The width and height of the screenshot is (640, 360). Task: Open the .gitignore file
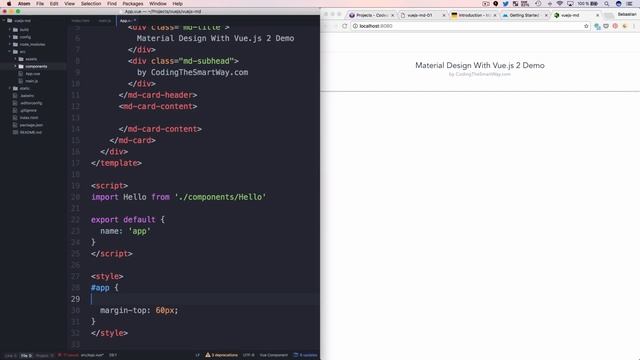coord(28,111)
